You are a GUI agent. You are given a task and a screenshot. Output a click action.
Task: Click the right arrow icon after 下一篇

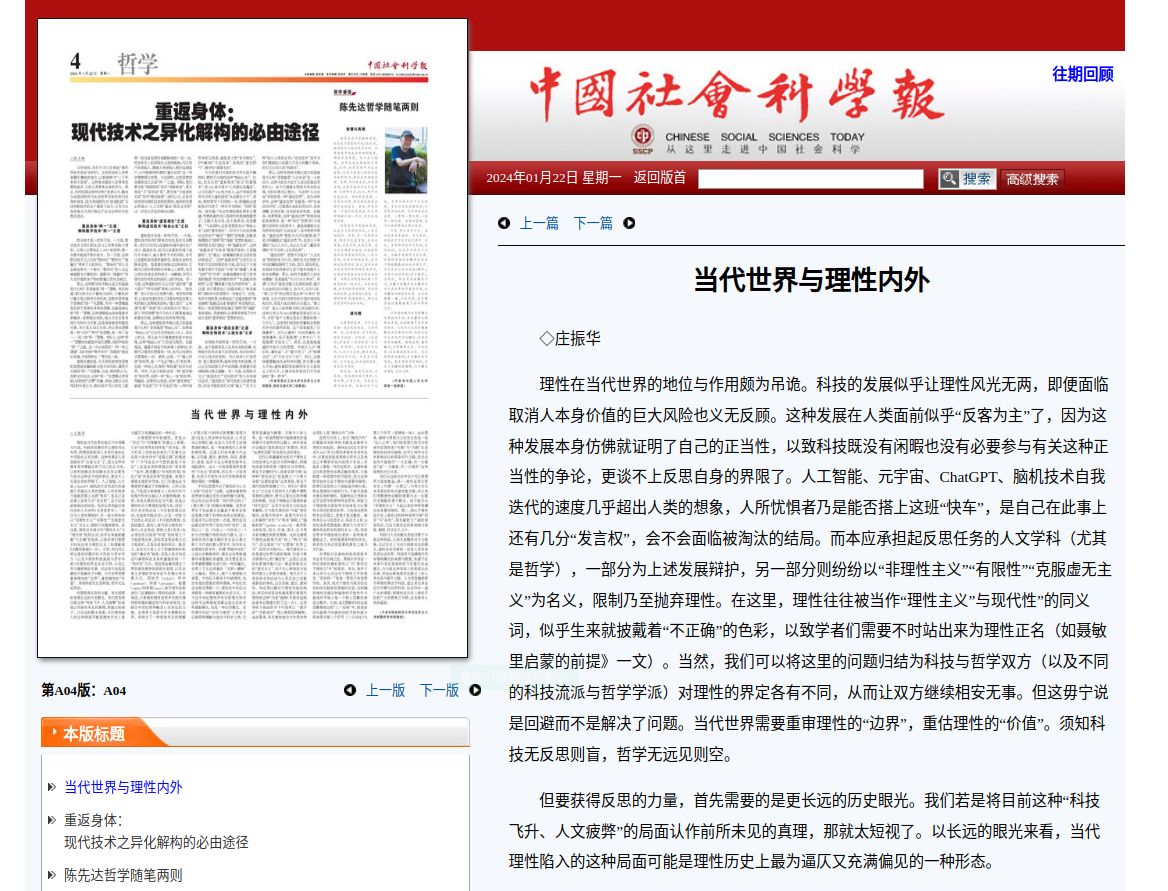pos(629,223)
